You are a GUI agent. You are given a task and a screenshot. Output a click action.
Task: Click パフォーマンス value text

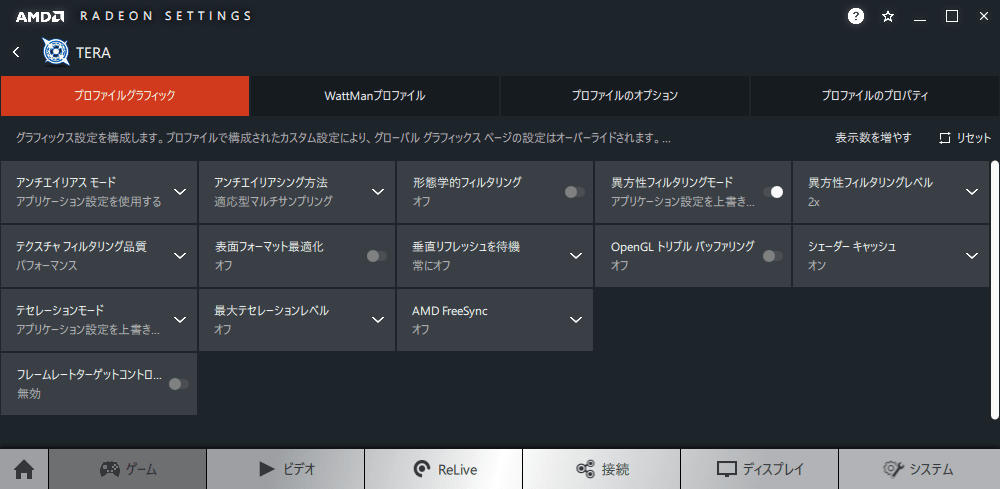pyautogui.click(x=47, y=266)
